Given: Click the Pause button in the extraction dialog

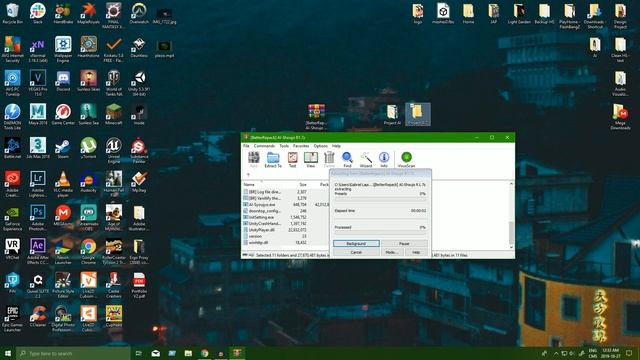Looking at the screenshot, I should [x=404, y=244].
